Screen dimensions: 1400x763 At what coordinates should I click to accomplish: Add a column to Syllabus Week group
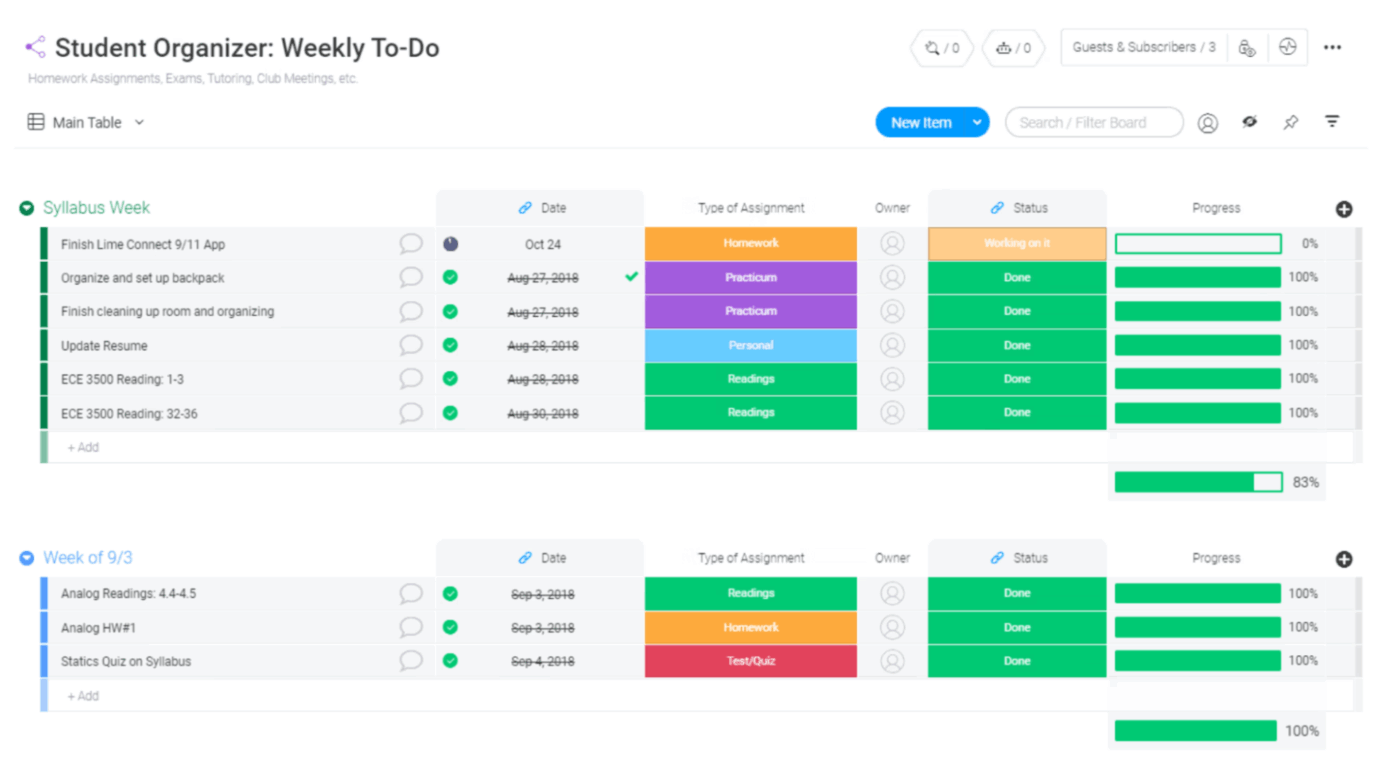[x=1344, y=209]
